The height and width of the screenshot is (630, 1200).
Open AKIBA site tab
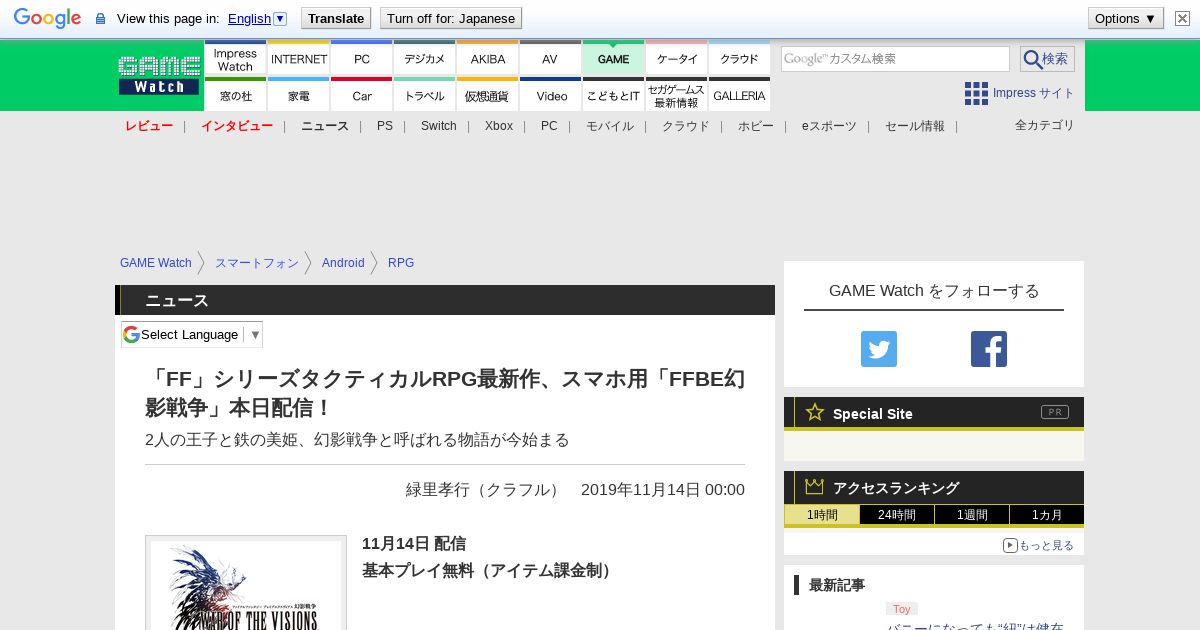click(x=488, y=59)
